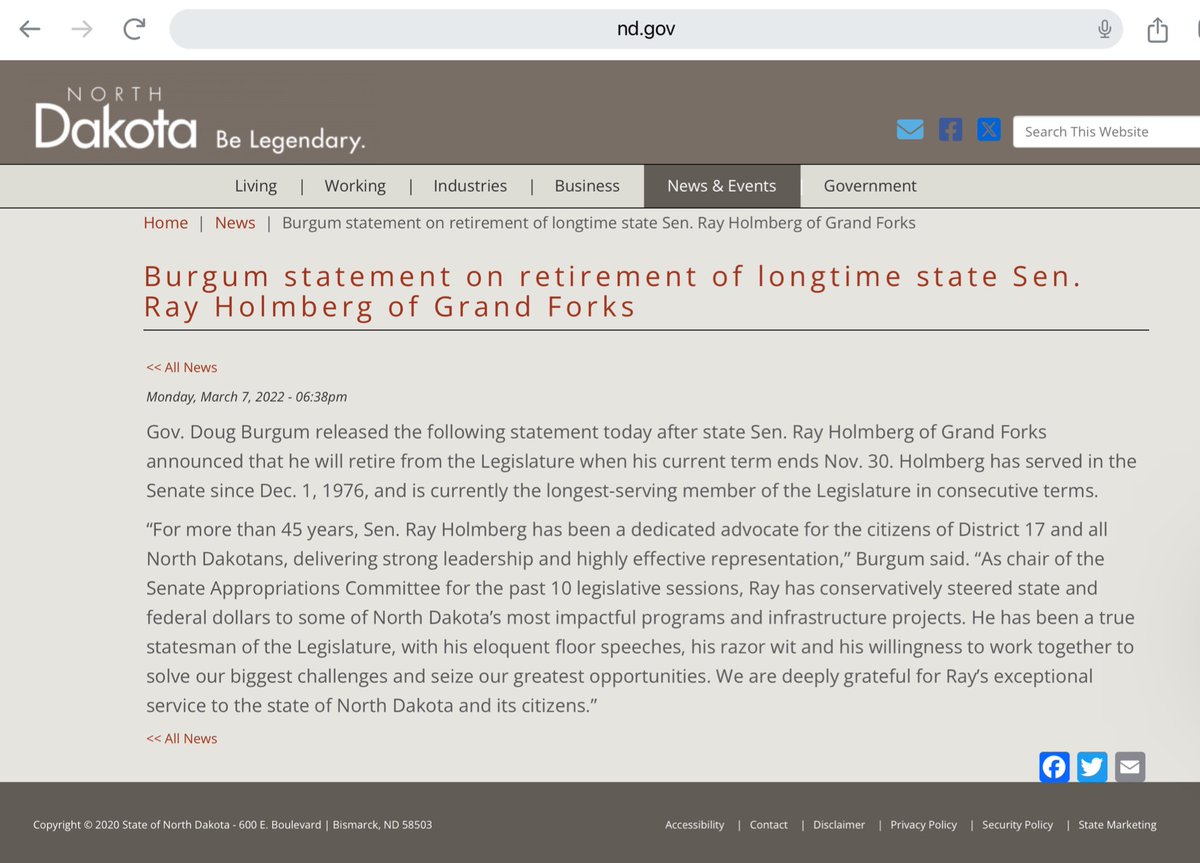The width and height of the screenshot is (1200, 863).
Task: Open the Government menu
Action: (870, 186)
